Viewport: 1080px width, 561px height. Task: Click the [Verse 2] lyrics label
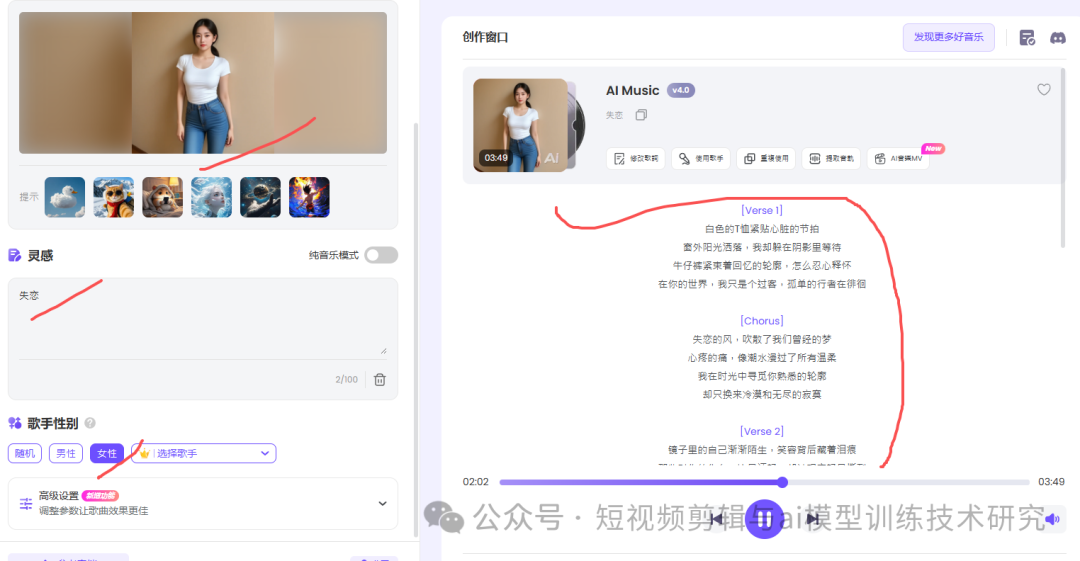tap(762, 431)
